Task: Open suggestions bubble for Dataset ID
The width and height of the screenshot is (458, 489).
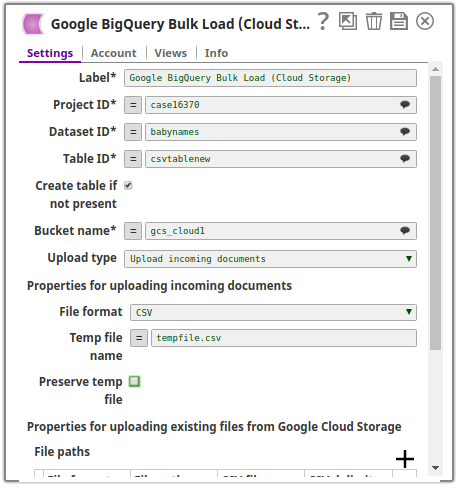Action: coord(405,132)
